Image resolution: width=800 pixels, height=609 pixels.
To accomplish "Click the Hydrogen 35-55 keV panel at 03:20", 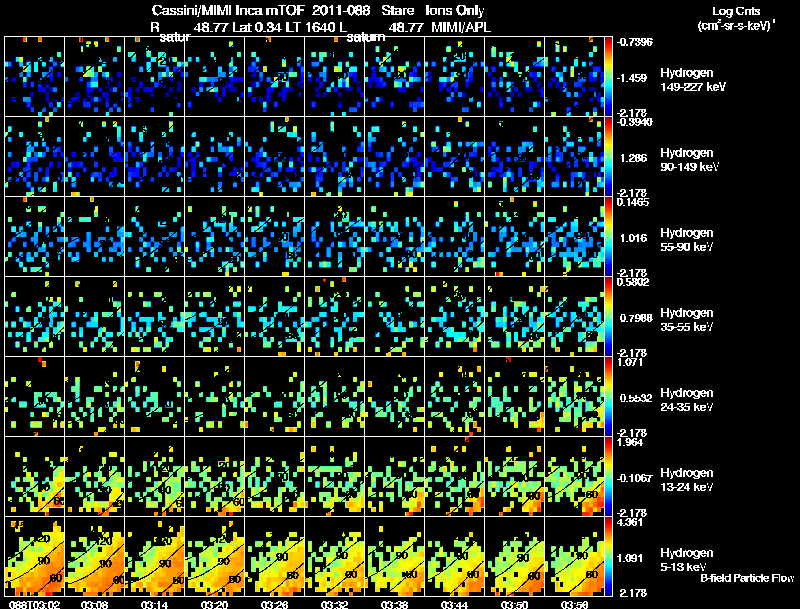I will coord(214,316).
